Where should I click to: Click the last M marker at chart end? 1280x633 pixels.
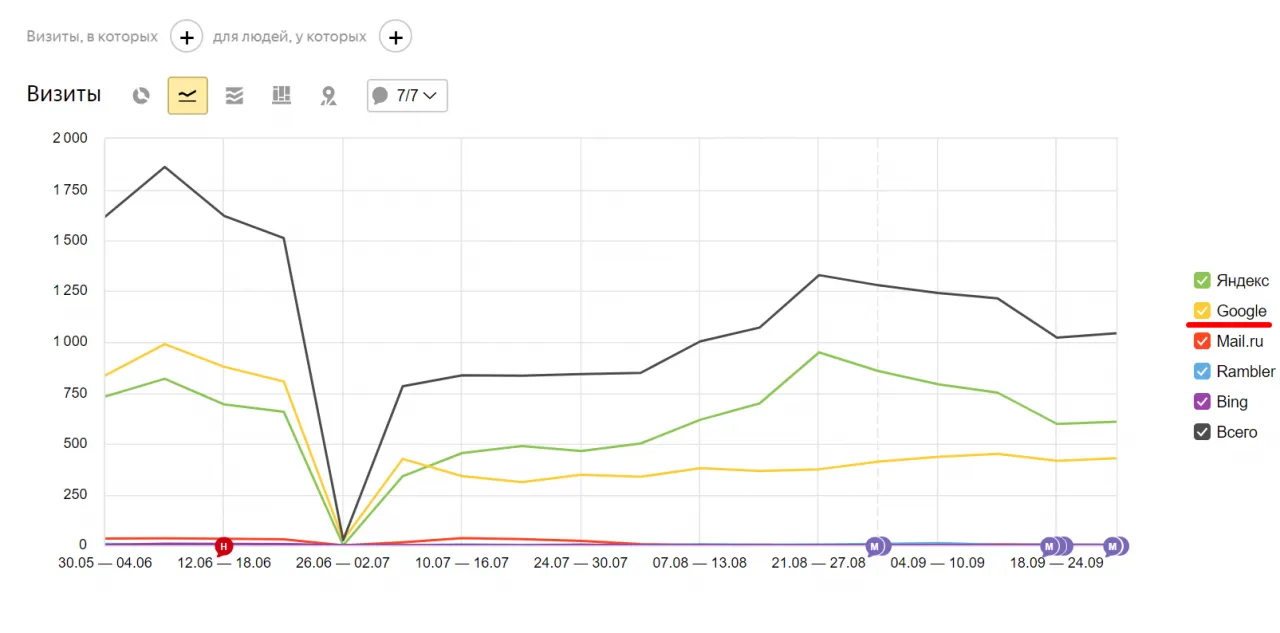(x=1113, y=546)
